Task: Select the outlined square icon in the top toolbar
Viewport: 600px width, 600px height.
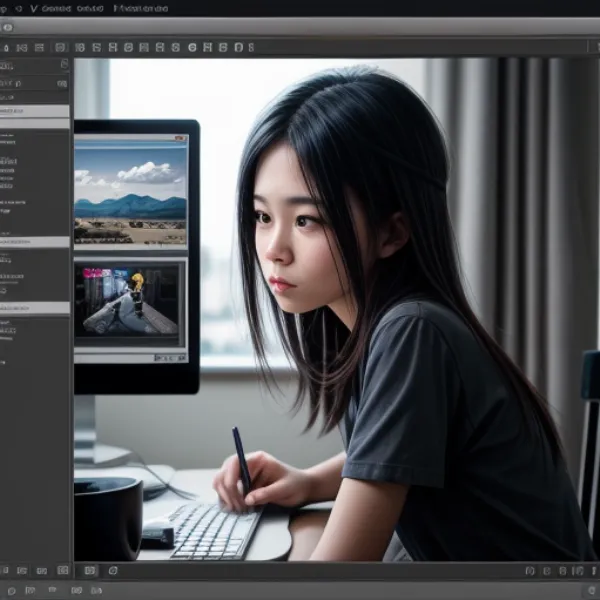Action: (61, 47)
